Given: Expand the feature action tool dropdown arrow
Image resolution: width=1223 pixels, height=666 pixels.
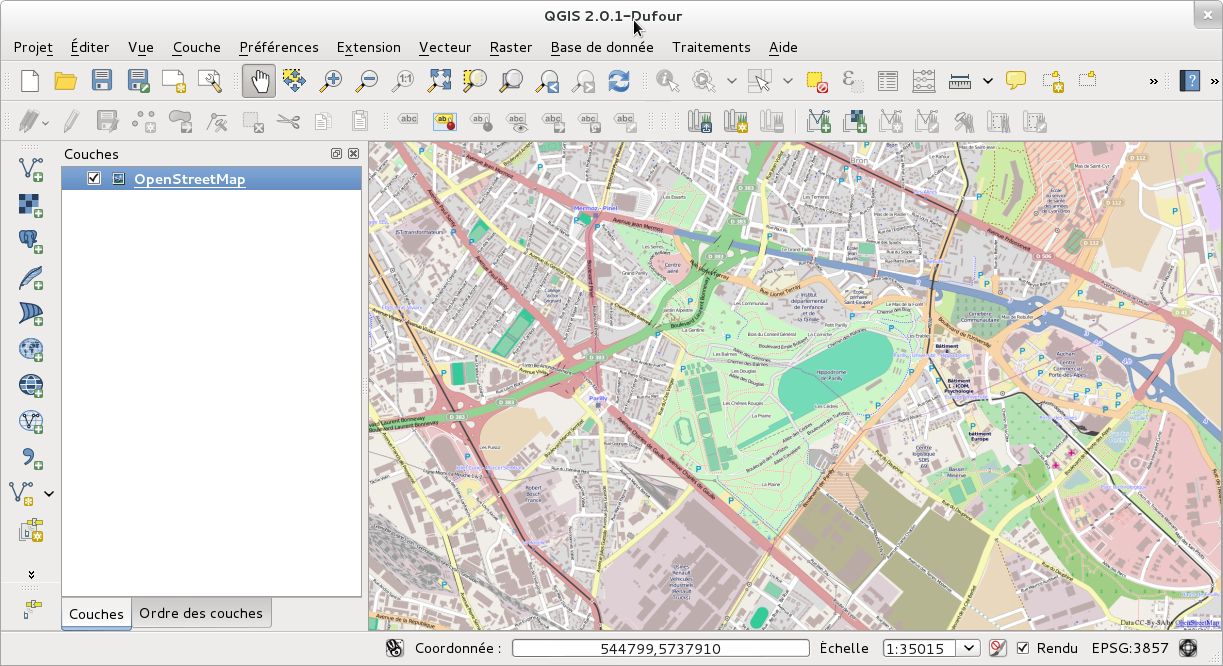Looking at the screenshot, I should 732,81.
